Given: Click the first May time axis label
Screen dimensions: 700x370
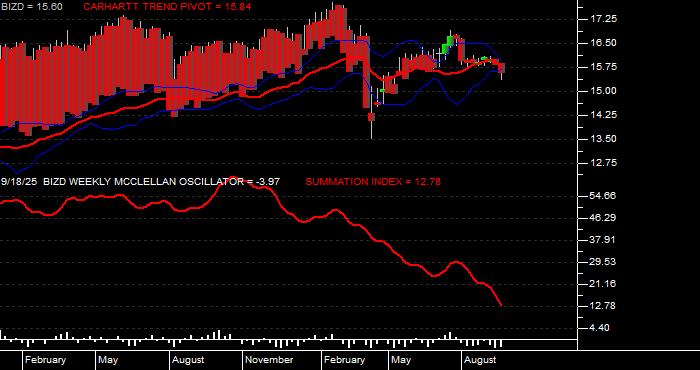Looking at the screenshot, I should (108, 360).
